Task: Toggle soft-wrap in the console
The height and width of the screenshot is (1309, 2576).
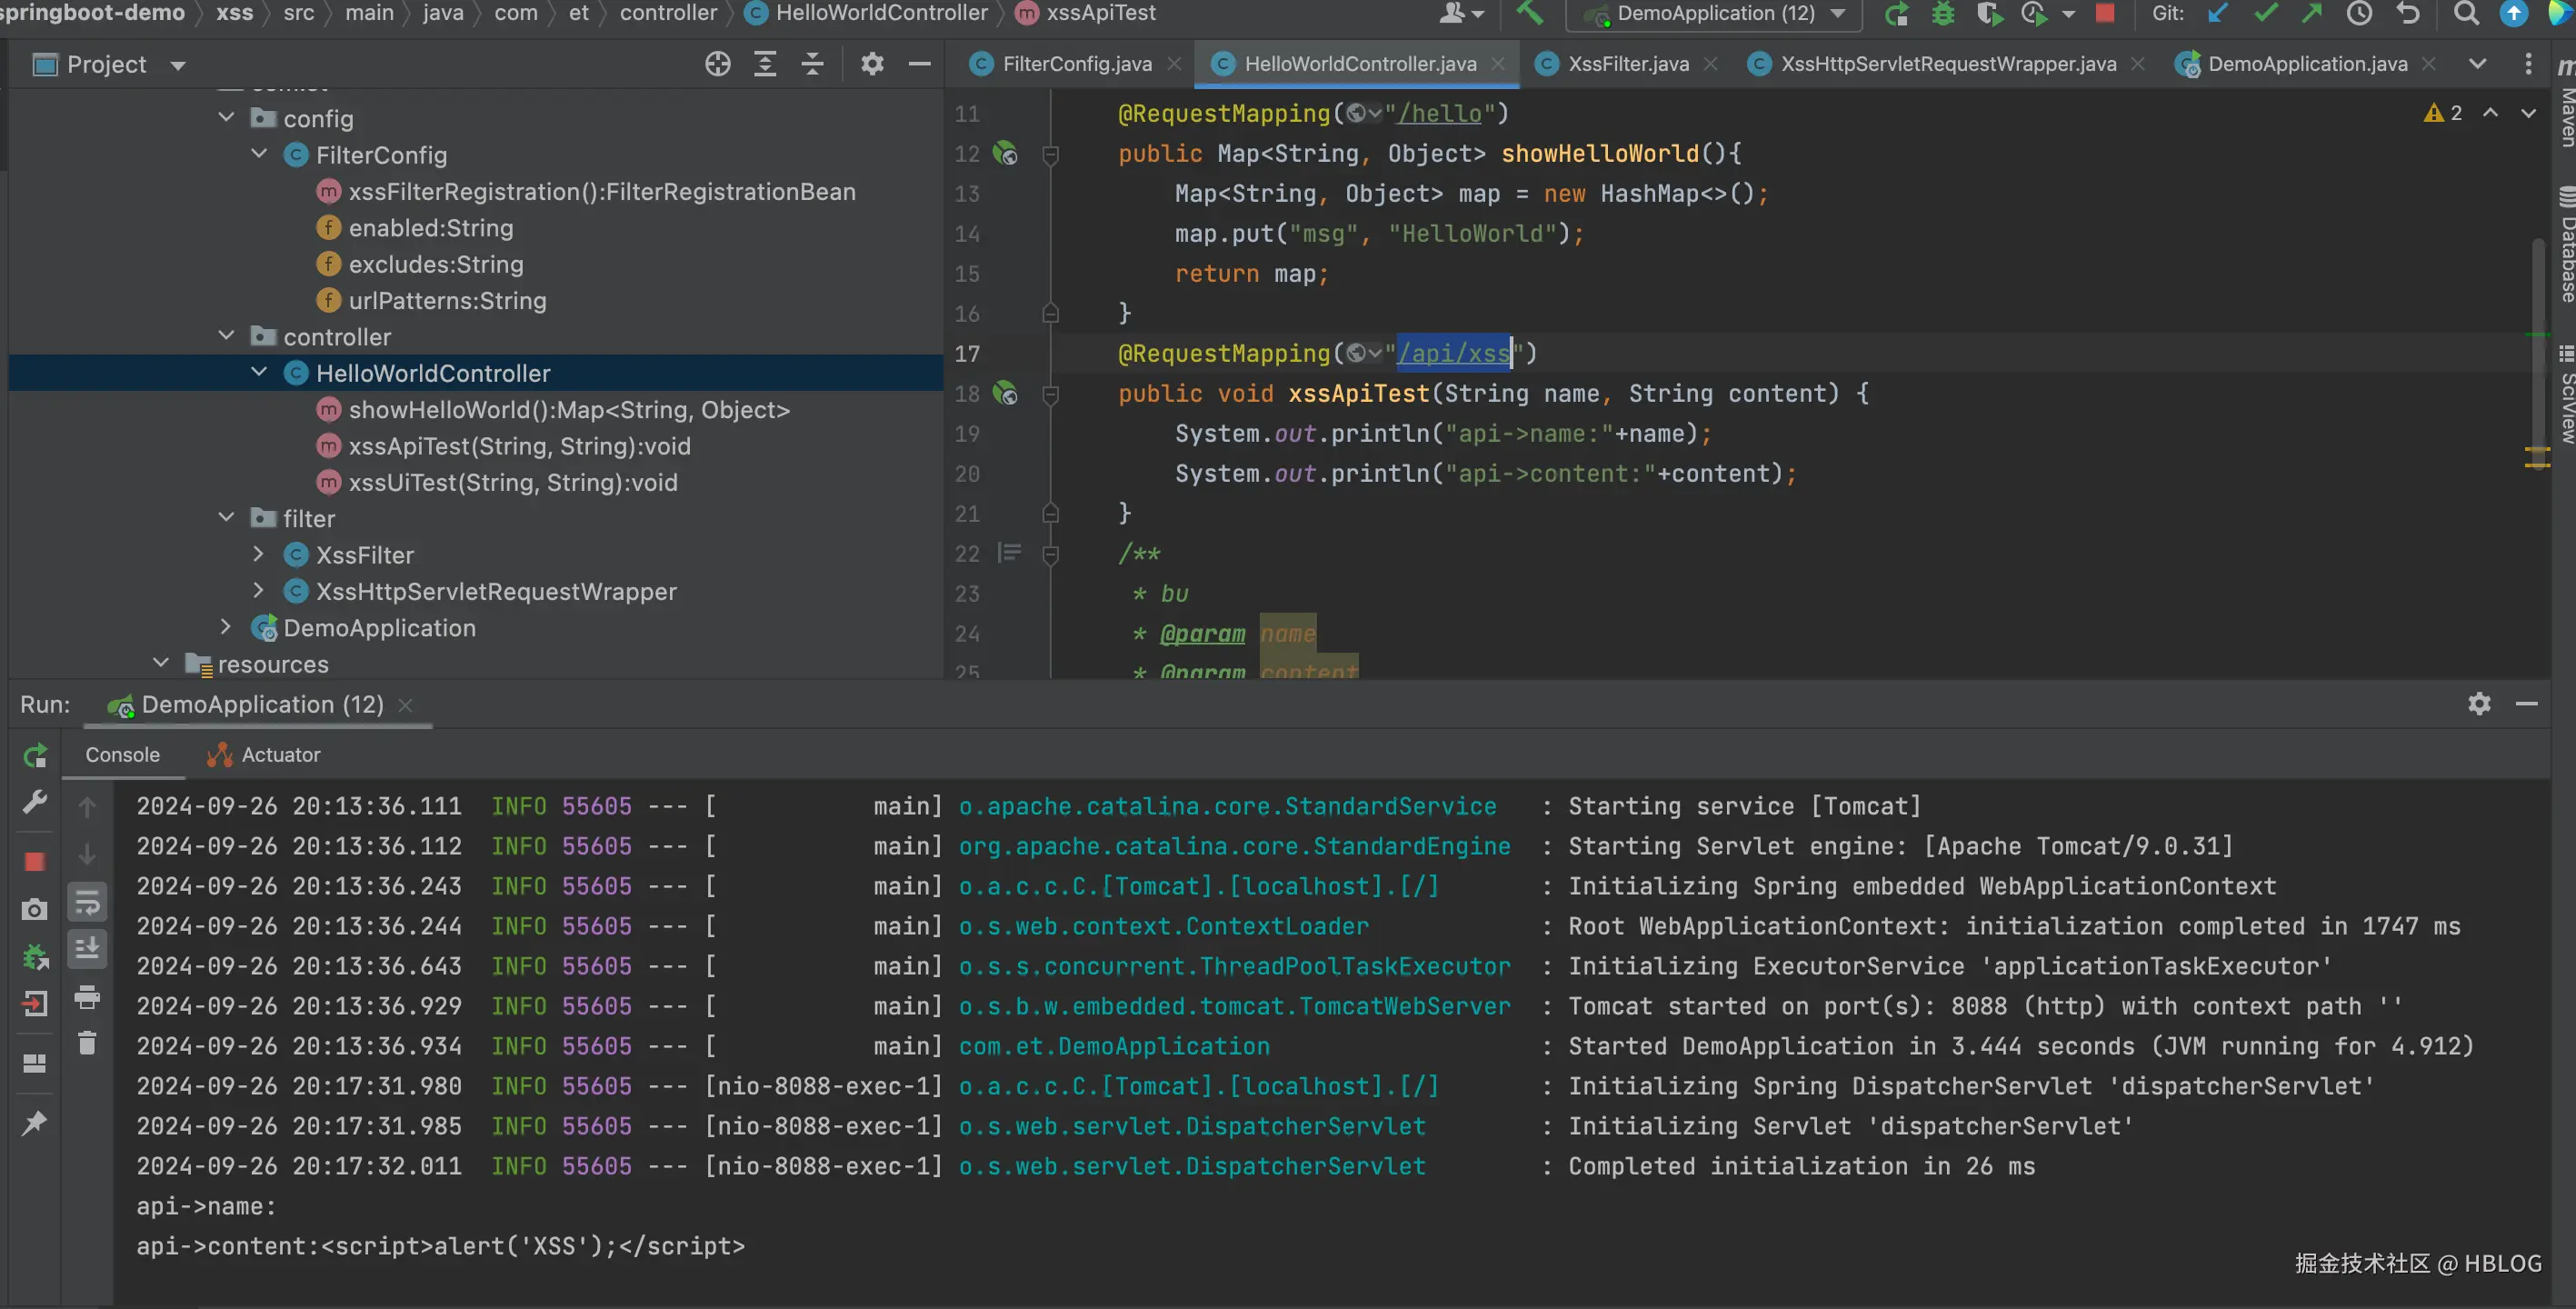Action: 87,903
